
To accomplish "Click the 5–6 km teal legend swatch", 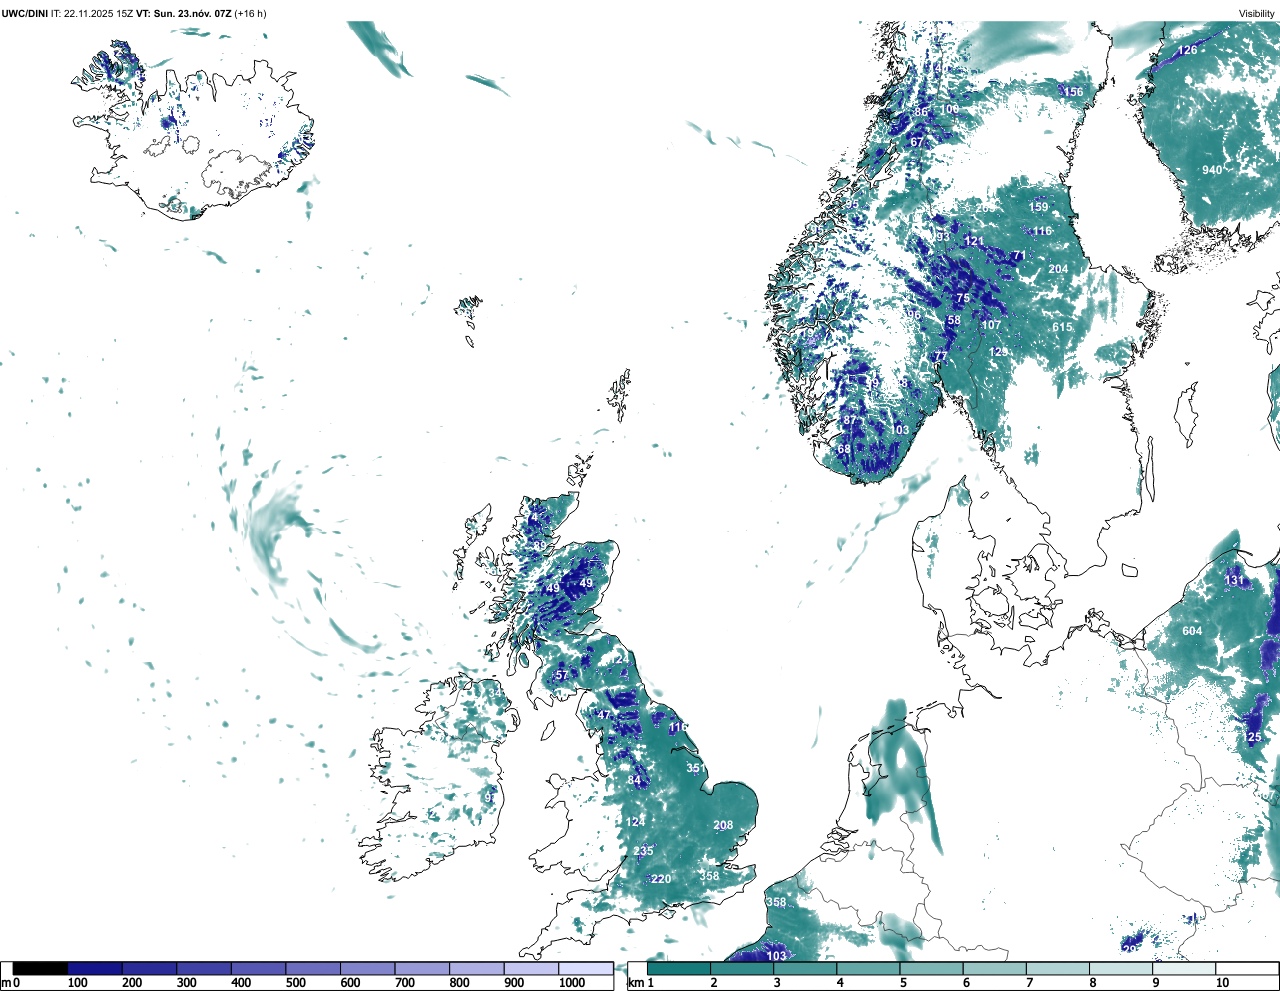I will pyautogui.click(x=932, y=968).
